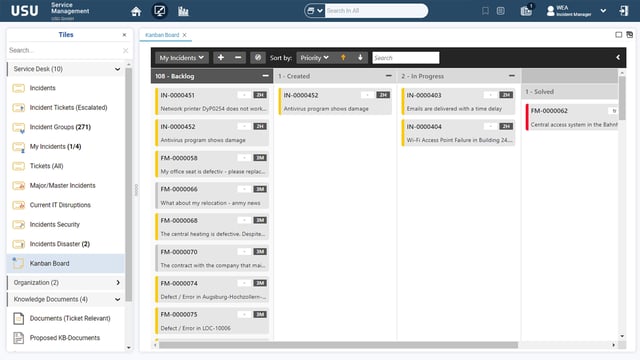Image resolution: width=640 pixels, height=360 pixels.
Task: Open the list icon beside bookmark
Action: pyautogui.click(x=501, y=11)
